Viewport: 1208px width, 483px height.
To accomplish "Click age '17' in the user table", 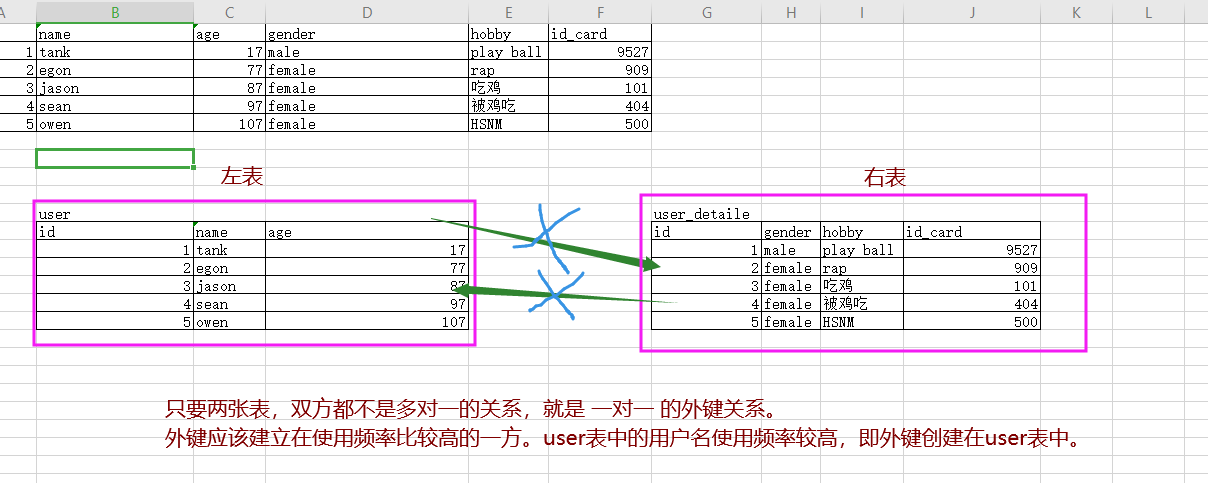I will coord(367,250).
